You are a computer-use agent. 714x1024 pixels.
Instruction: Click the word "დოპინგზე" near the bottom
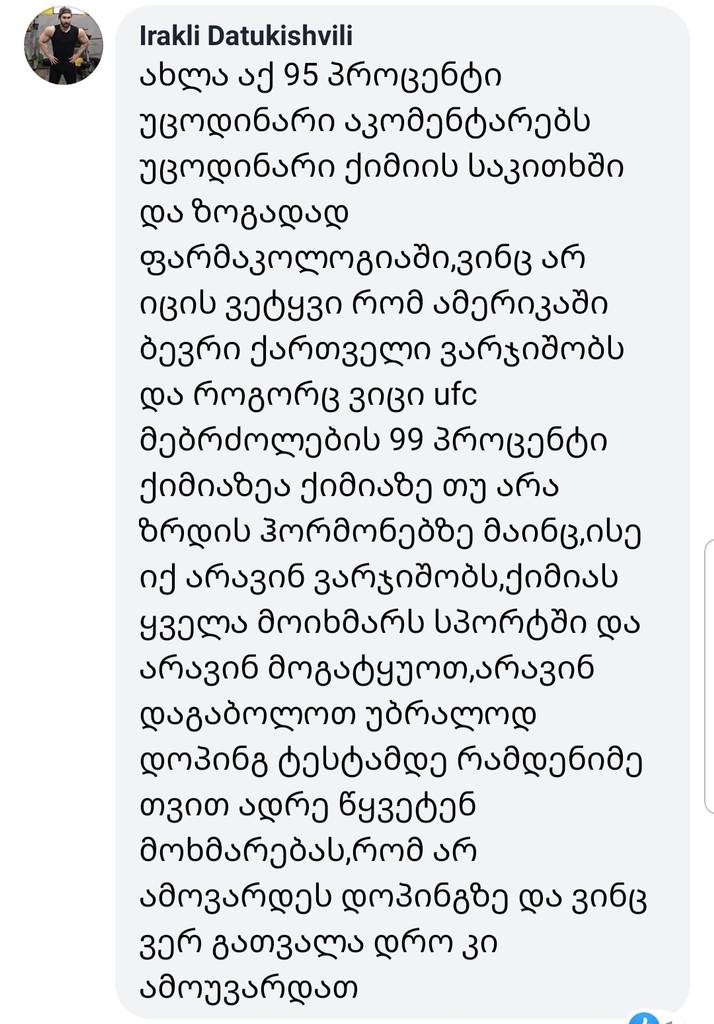[423, 898]
